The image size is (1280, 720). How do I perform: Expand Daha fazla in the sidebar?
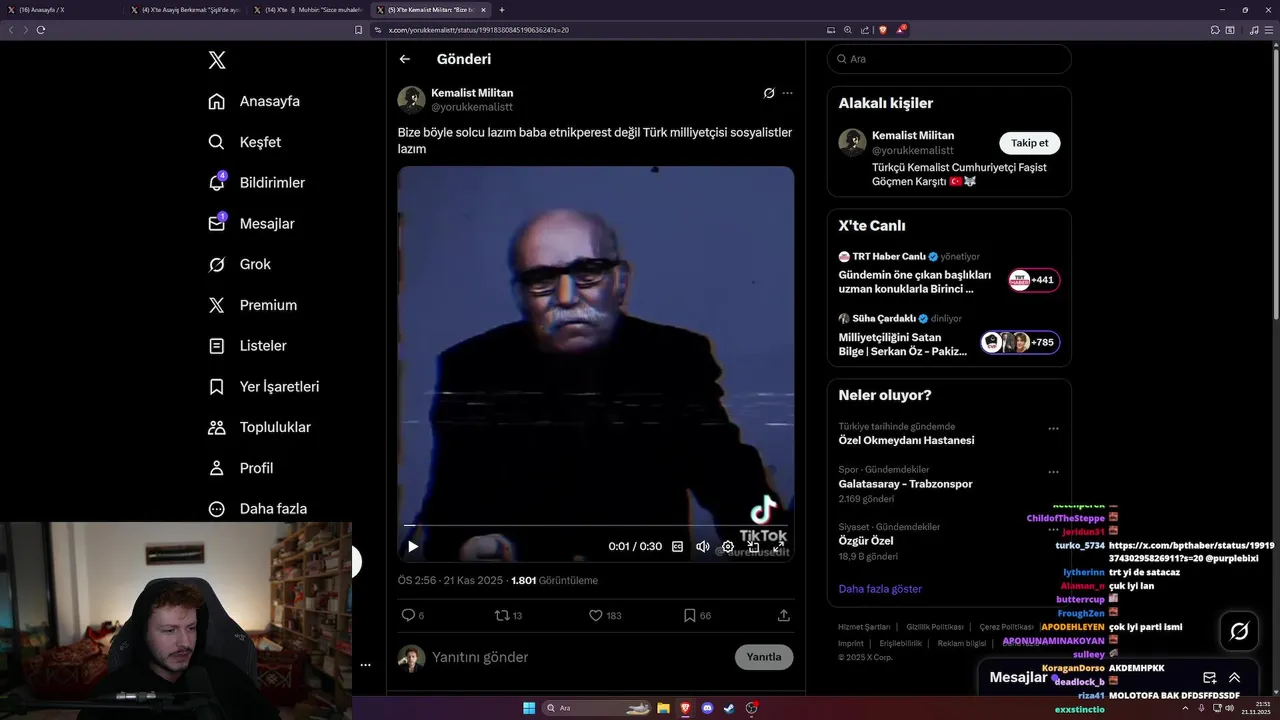click(257, 509)
